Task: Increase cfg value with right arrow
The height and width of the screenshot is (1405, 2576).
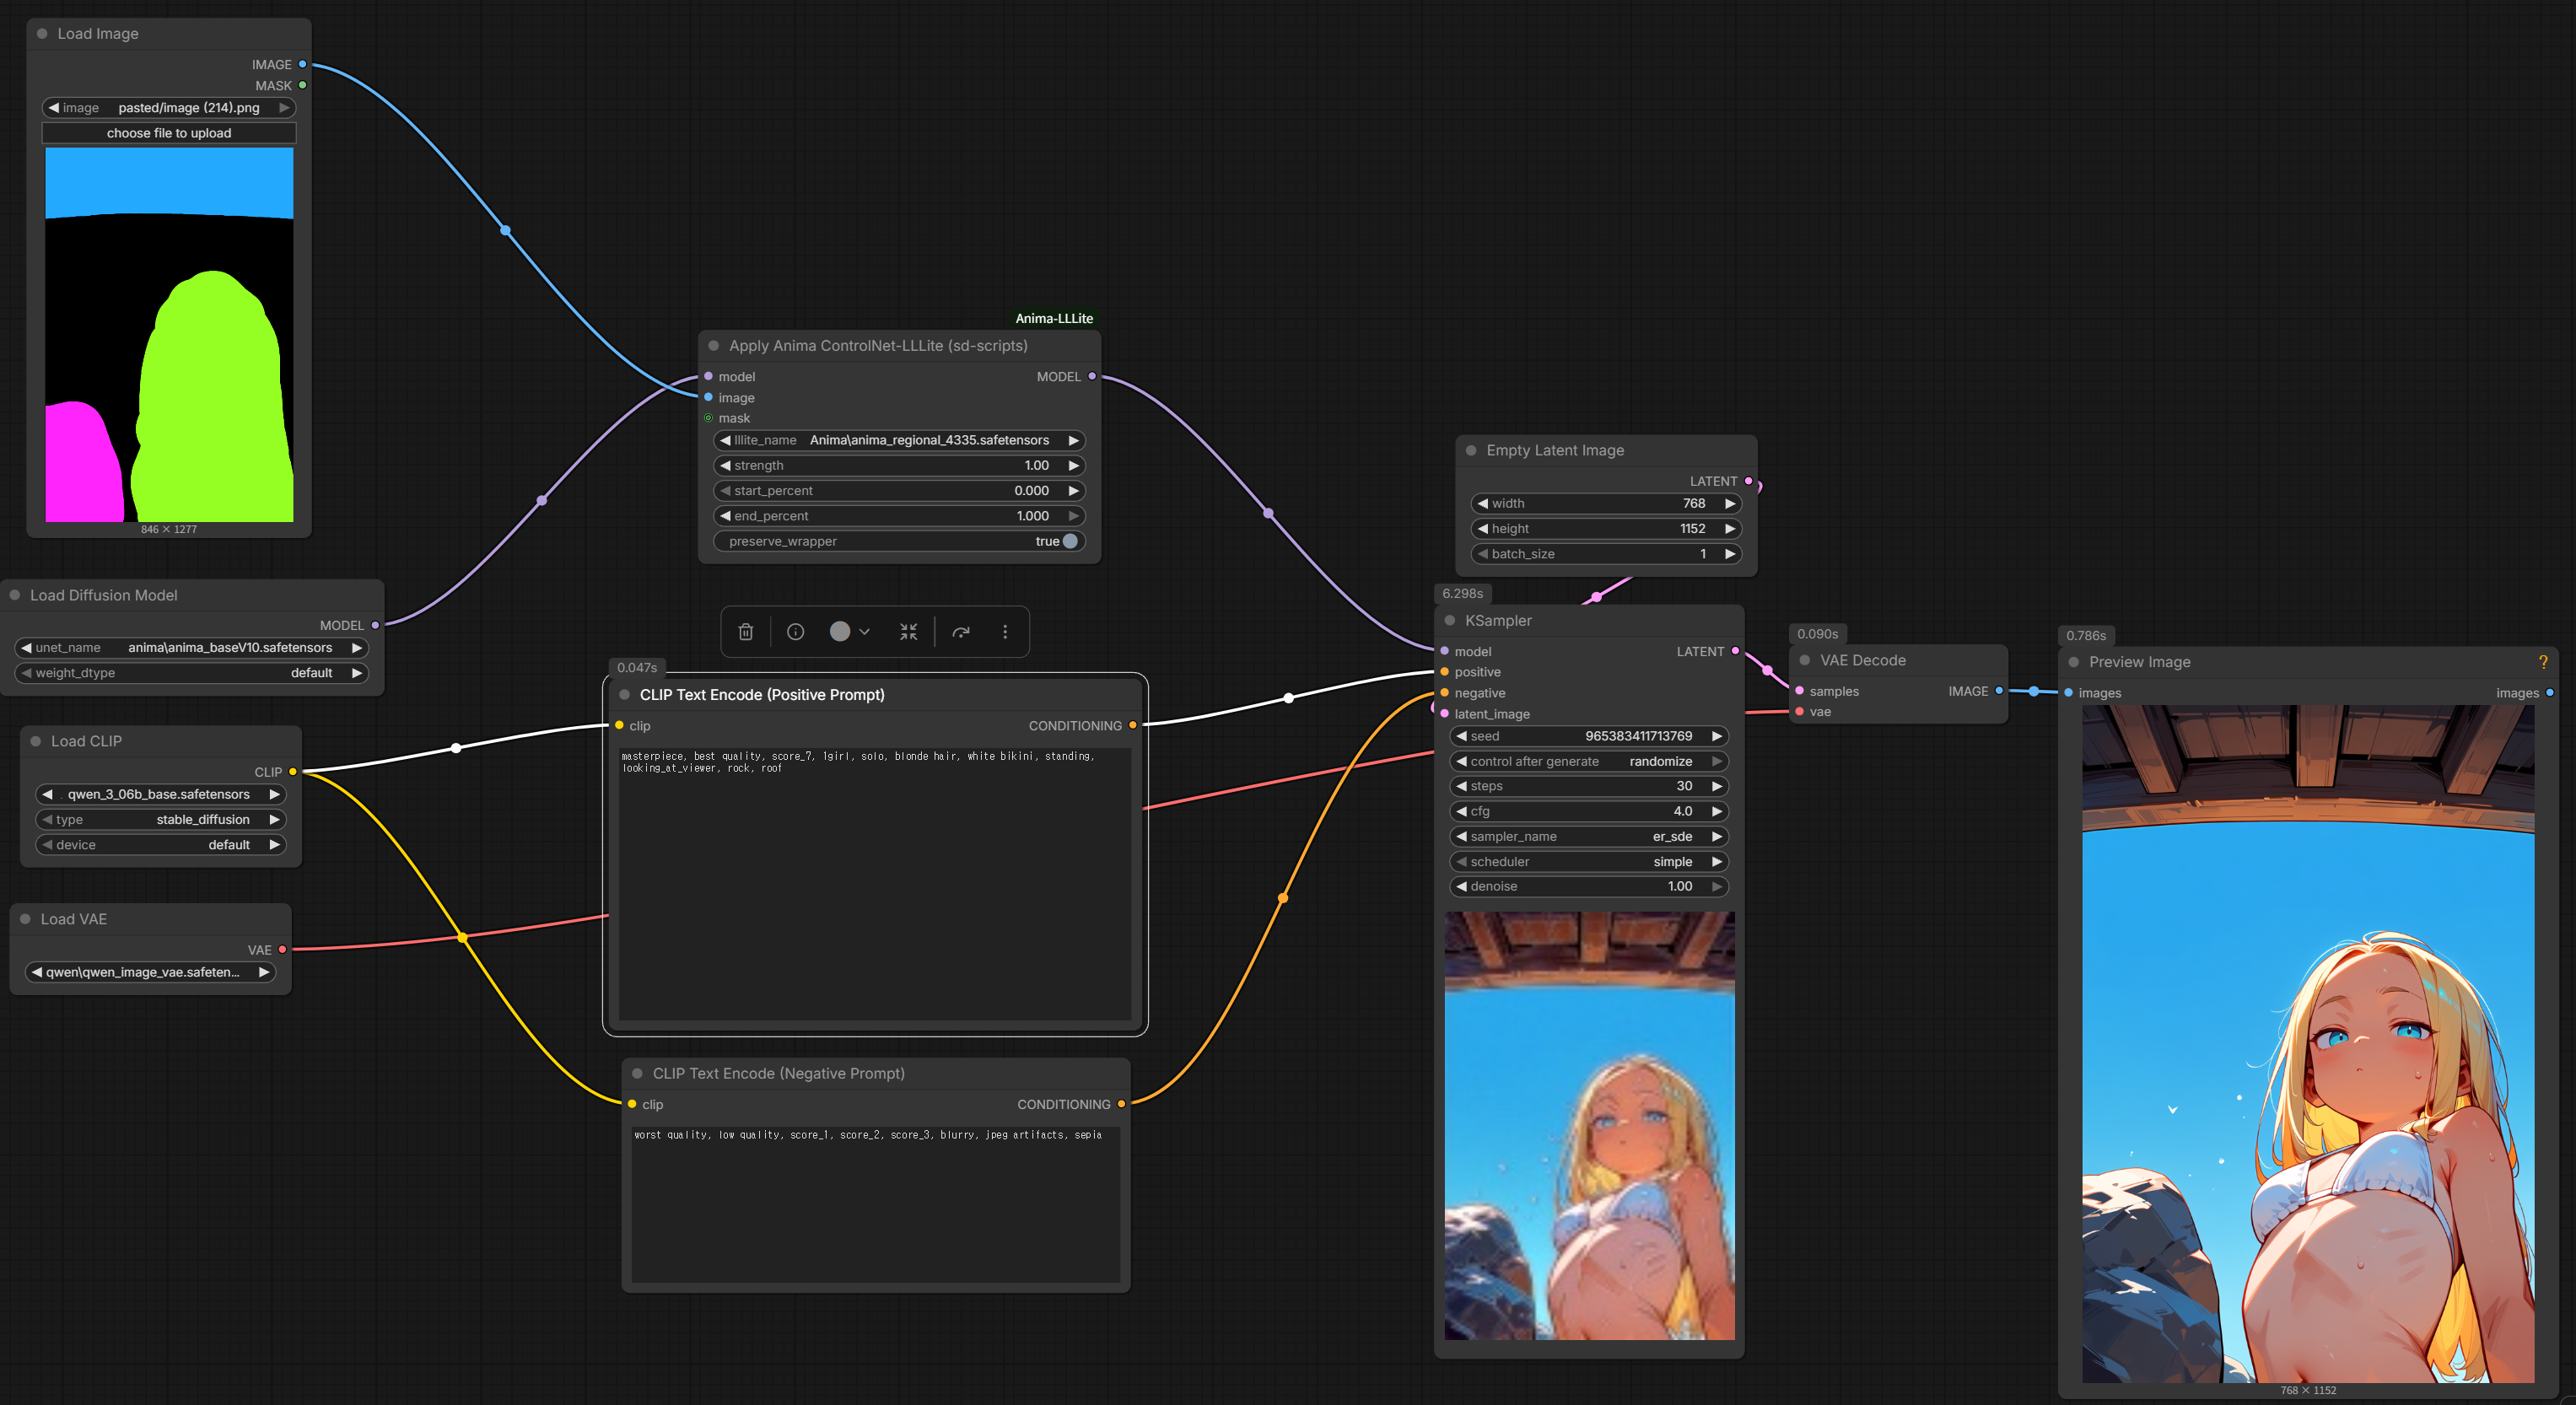Action: [1717, 811]
